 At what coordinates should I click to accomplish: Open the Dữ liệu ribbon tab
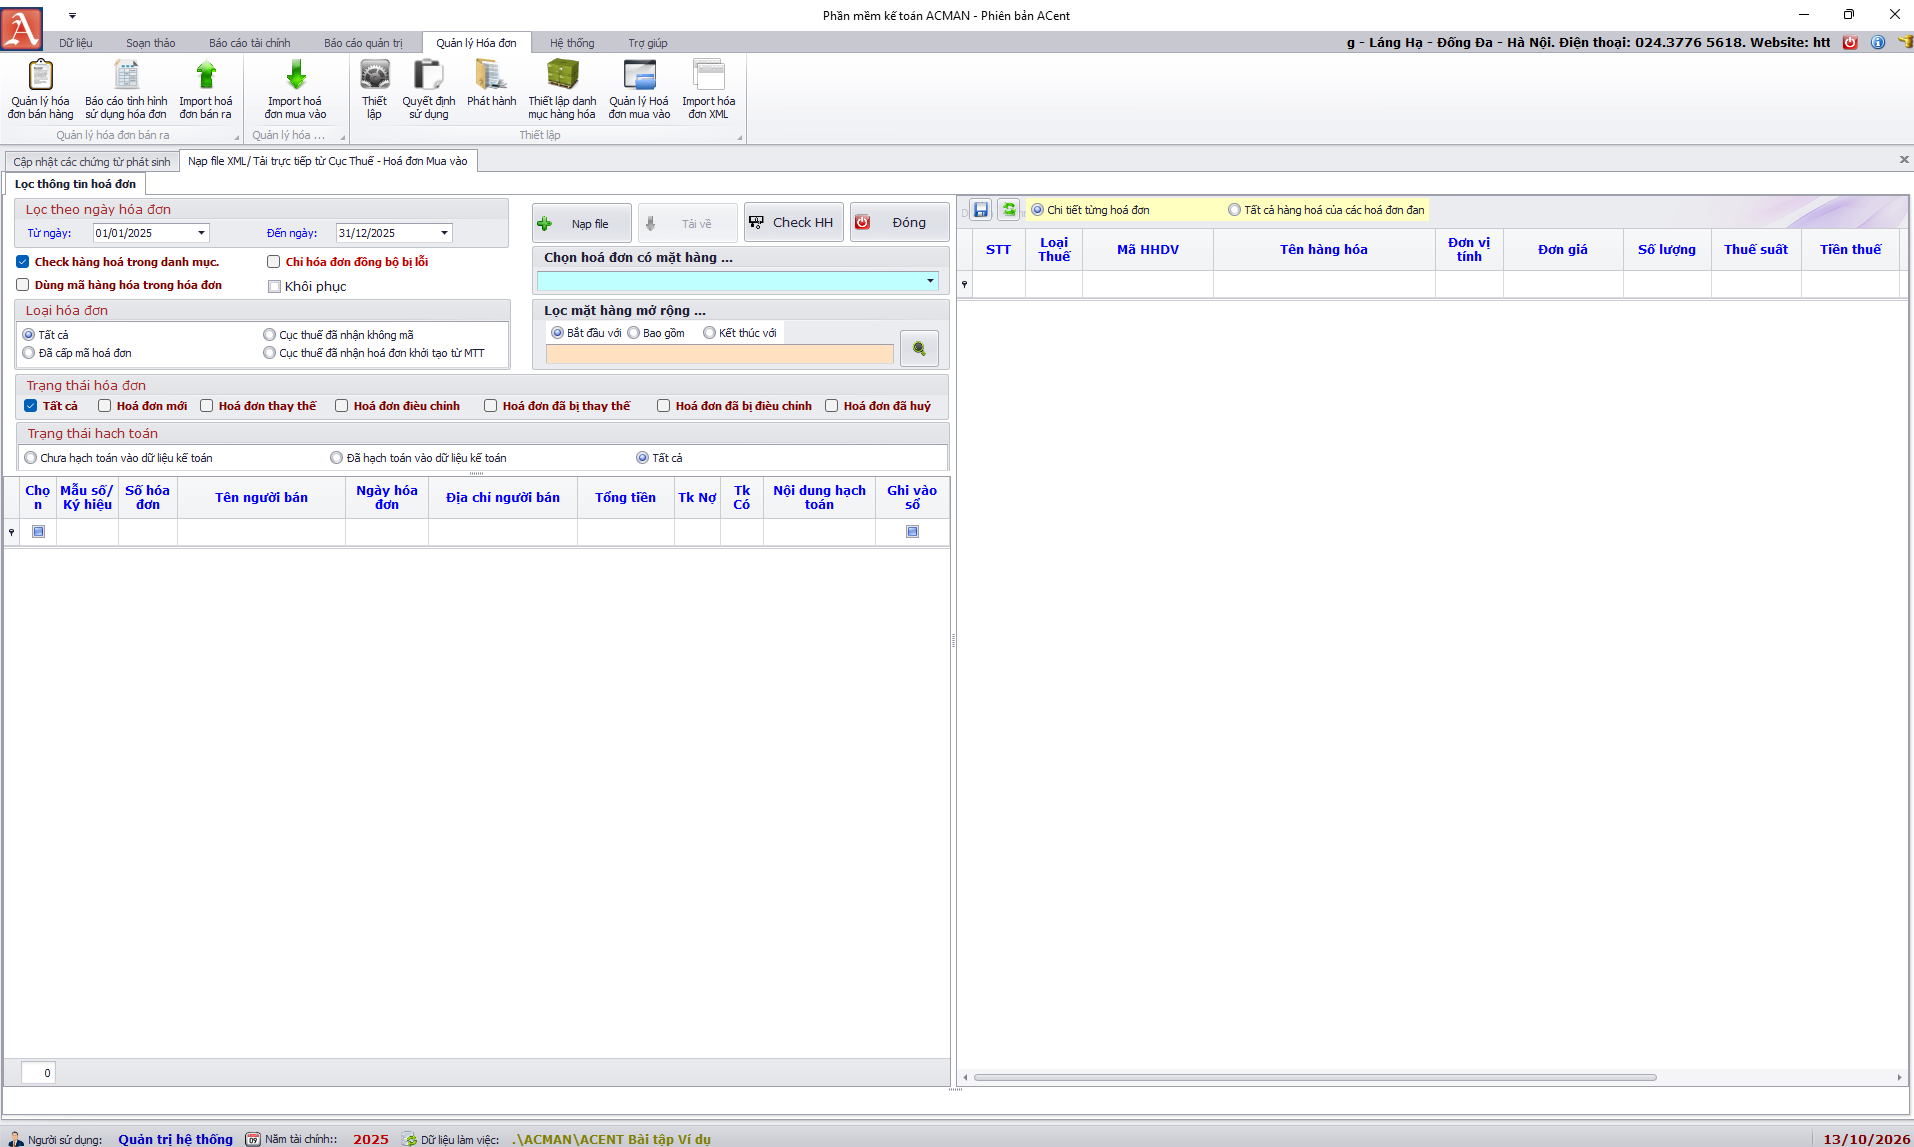(x=75, y=43)
